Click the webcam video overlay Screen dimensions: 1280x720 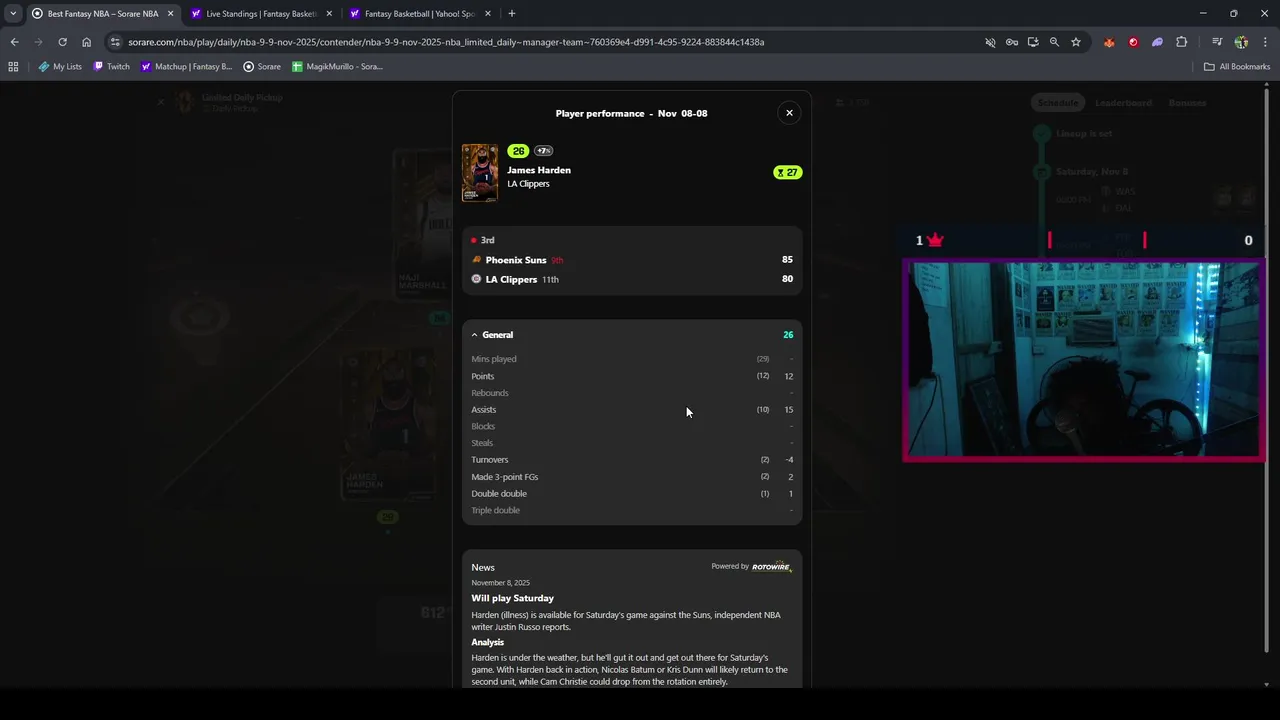[x=1084, y=360]
